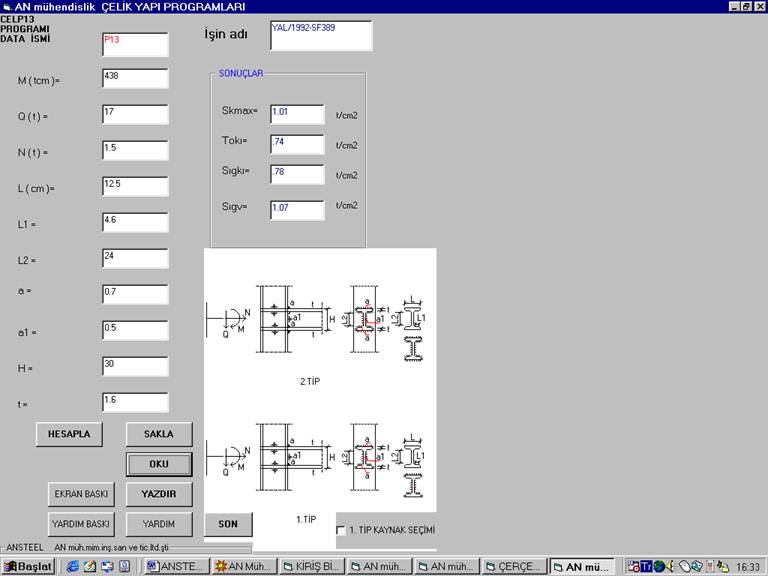Click the L (cm) input field
This screenshot has height=576, width=768.
click(x=135, y=186)
